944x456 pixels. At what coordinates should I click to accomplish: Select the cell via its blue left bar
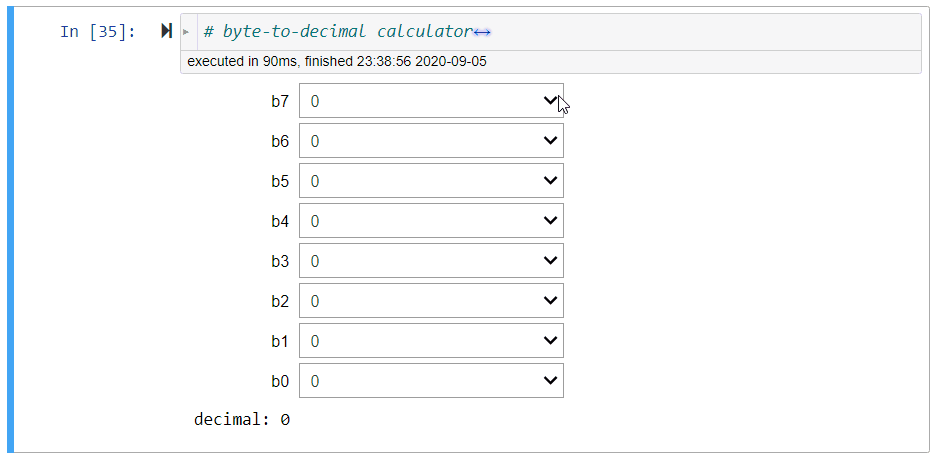click(11, 228)
